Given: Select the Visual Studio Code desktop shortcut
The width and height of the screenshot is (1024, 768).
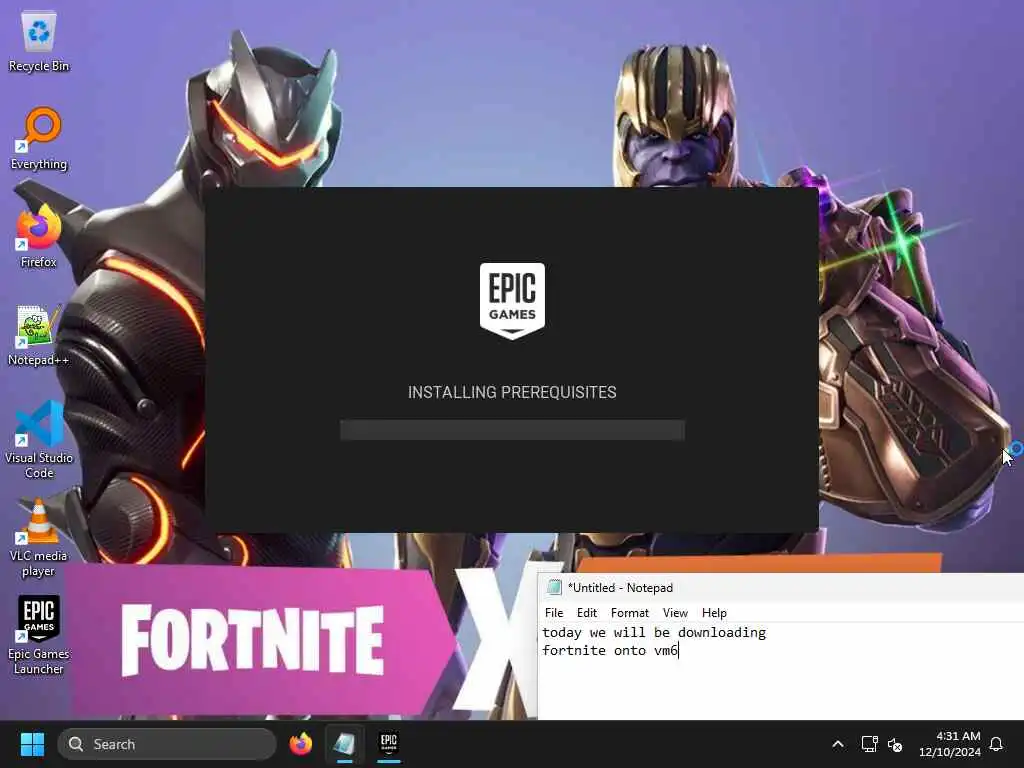Looking at the screenshot, I should (x=39, y=440).
